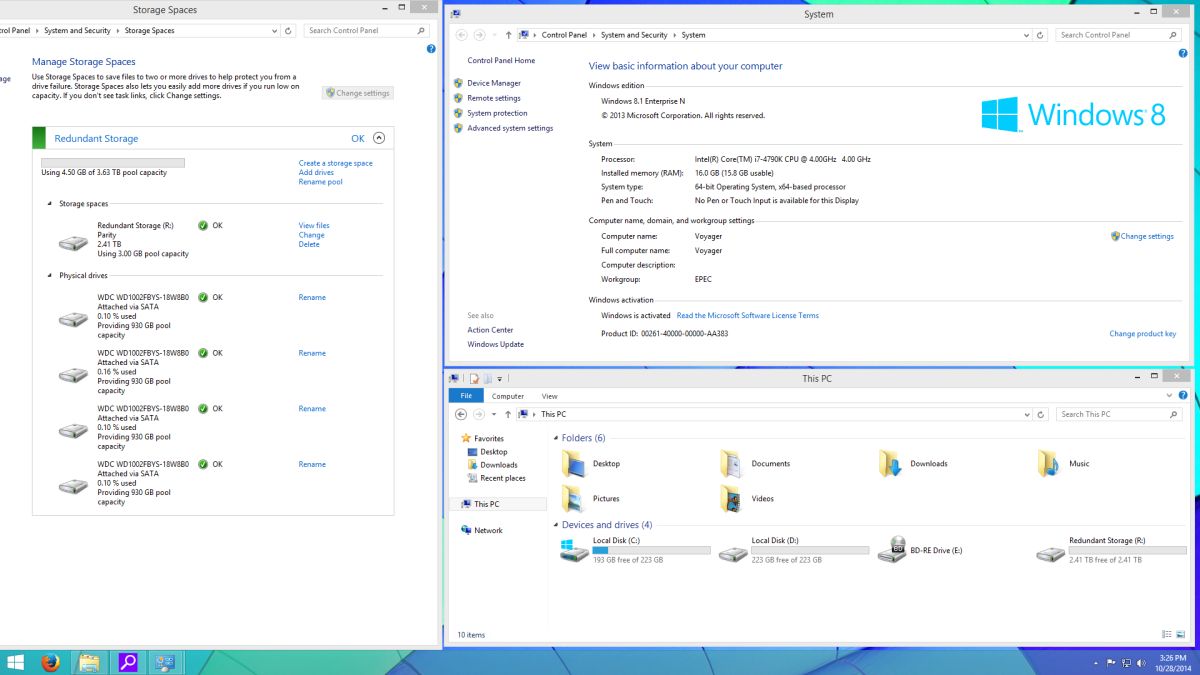Switch This PC to large icons view
The height and width of the screenshot is (675, 1200).
point(1181,634)
